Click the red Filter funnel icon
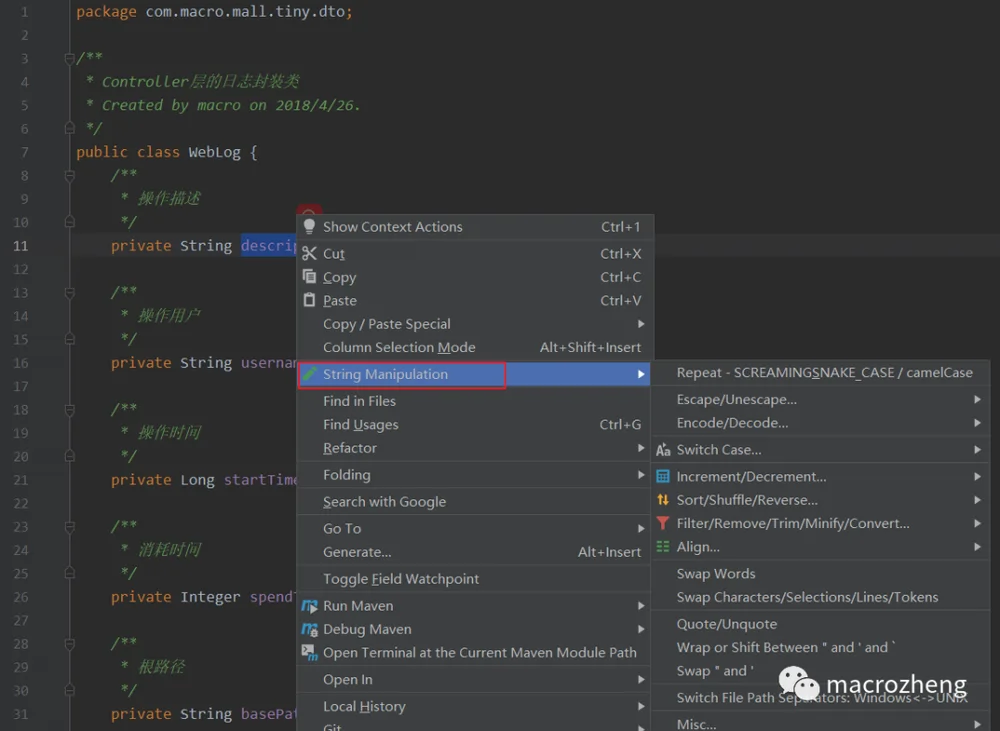This screenshot has width=1000, height=731. (663, 523)
